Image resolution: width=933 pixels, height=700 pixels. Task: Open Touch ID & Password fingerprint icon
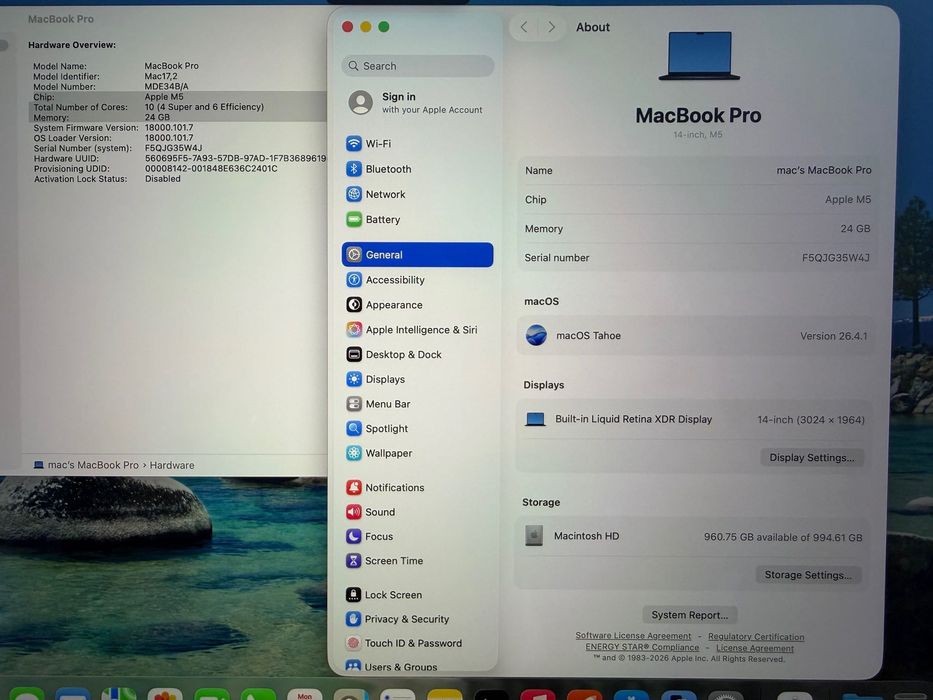tap(353, 643)
